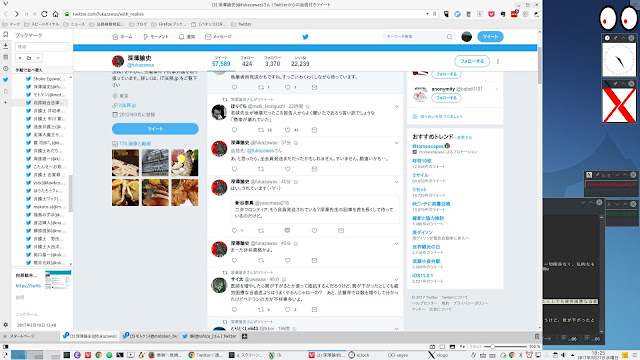Open the モーメント navigation item
Viewport: 640px width, 360px height.
155,37
